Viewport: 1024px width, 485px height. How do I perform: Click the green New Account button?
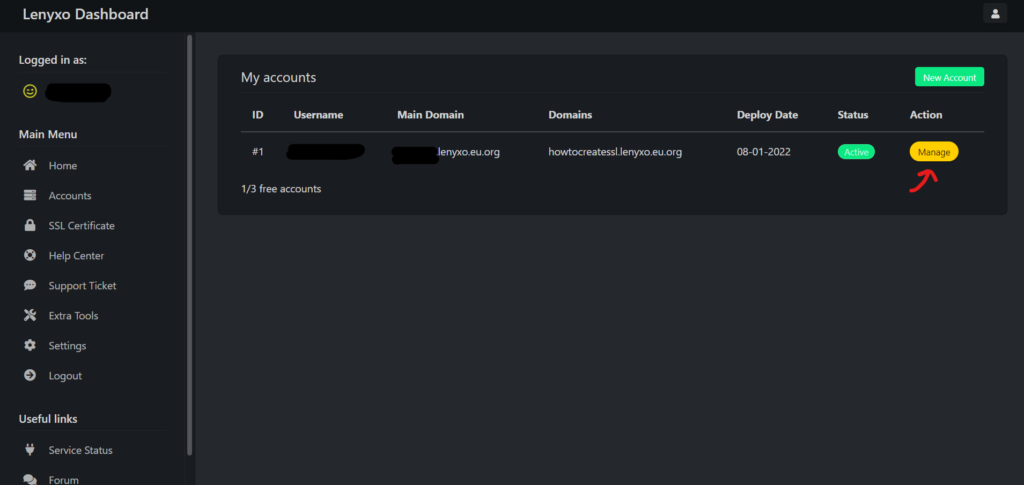[x=949, y=77]
